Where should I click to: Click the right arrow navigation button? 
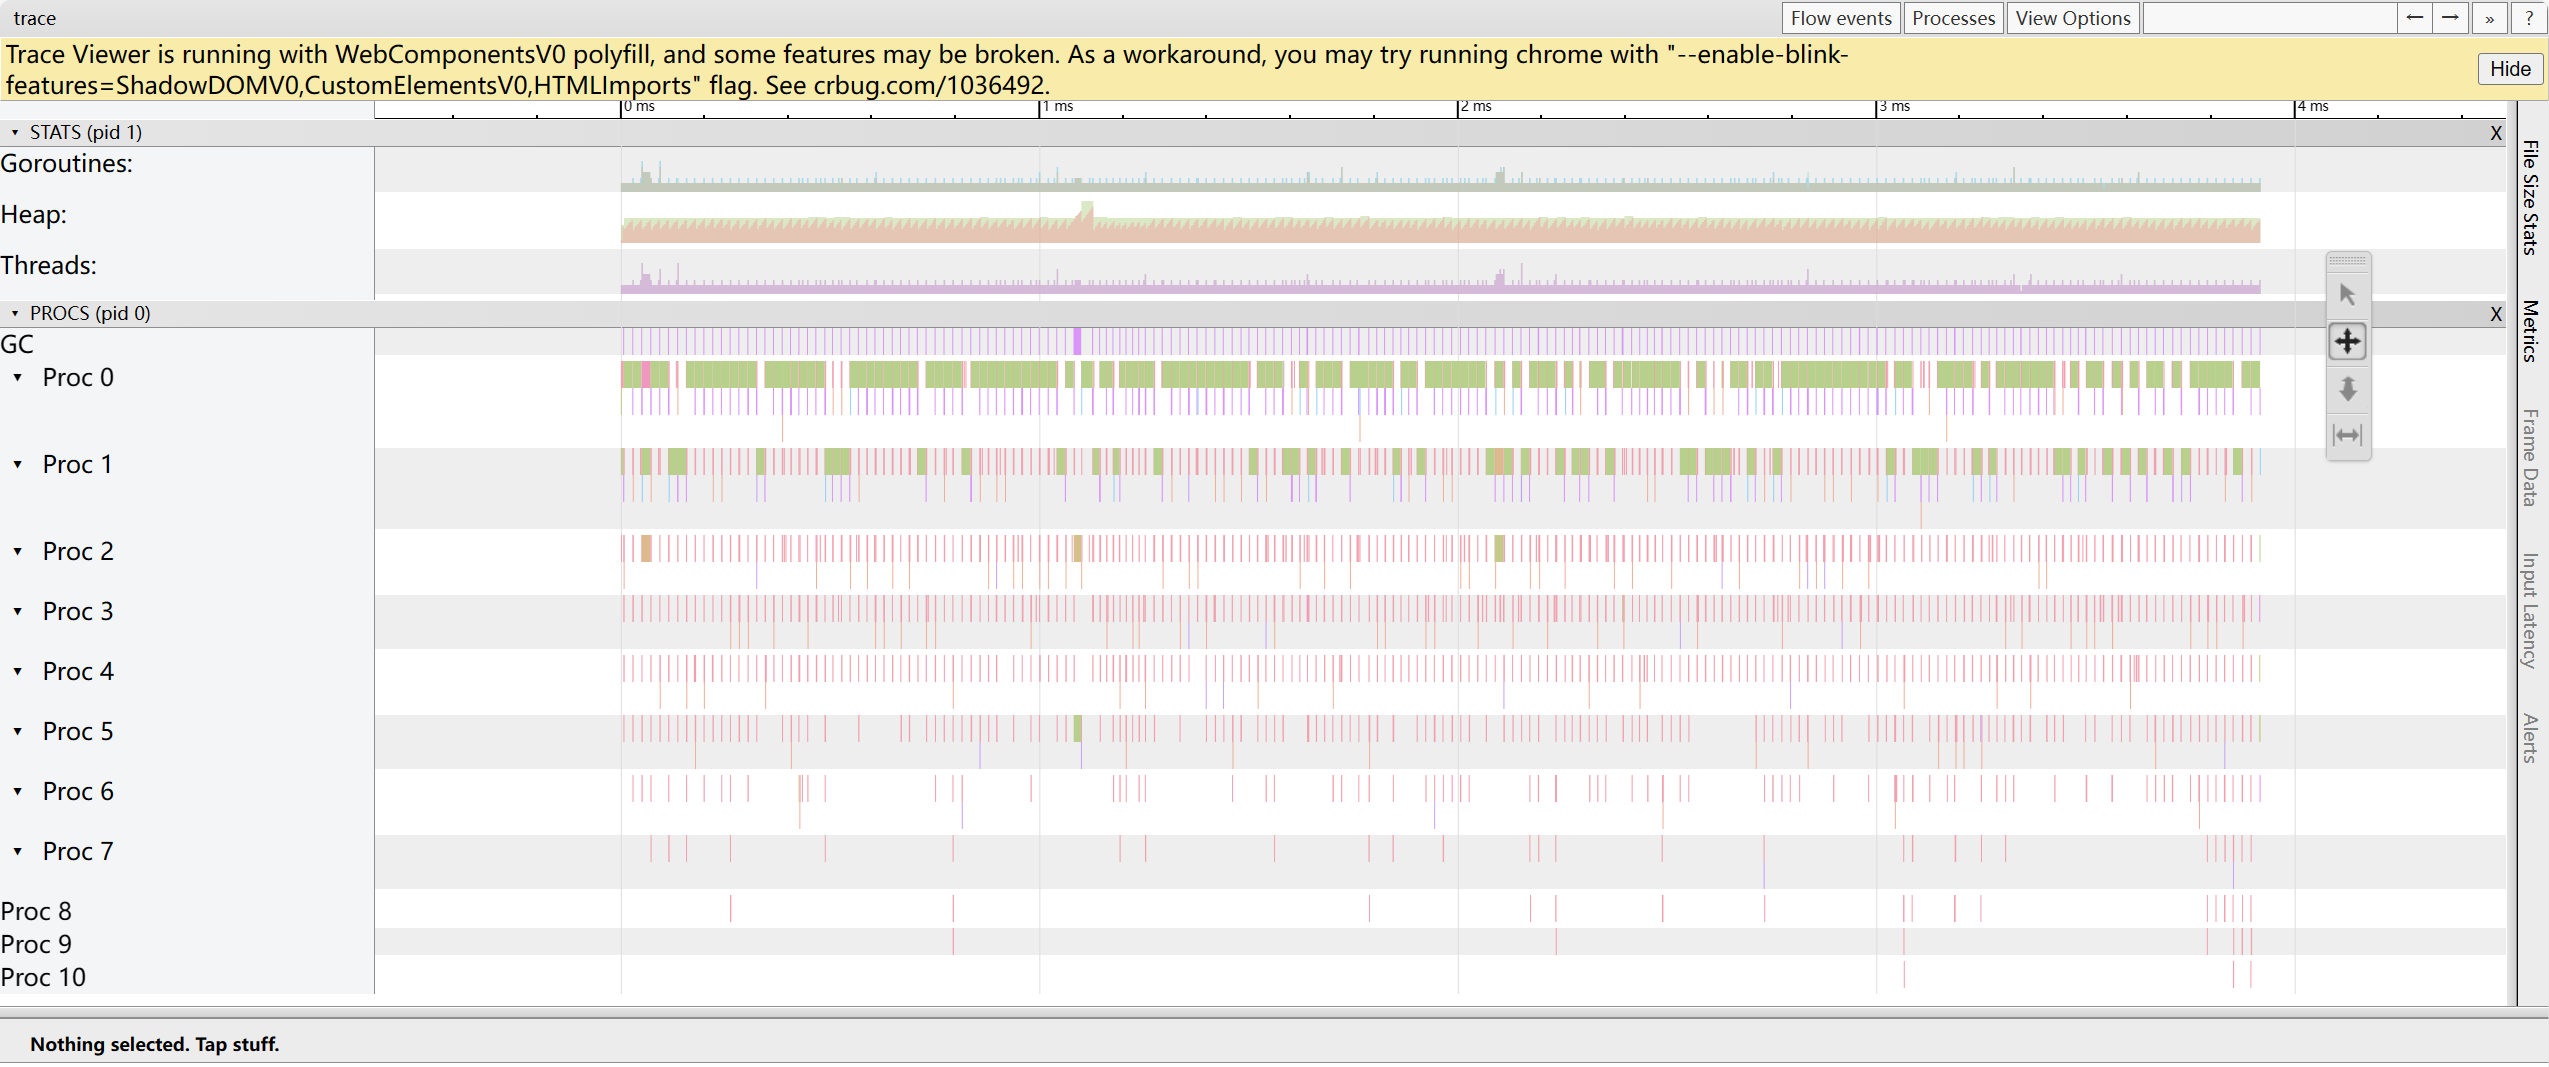click(x=2450, y=18)
